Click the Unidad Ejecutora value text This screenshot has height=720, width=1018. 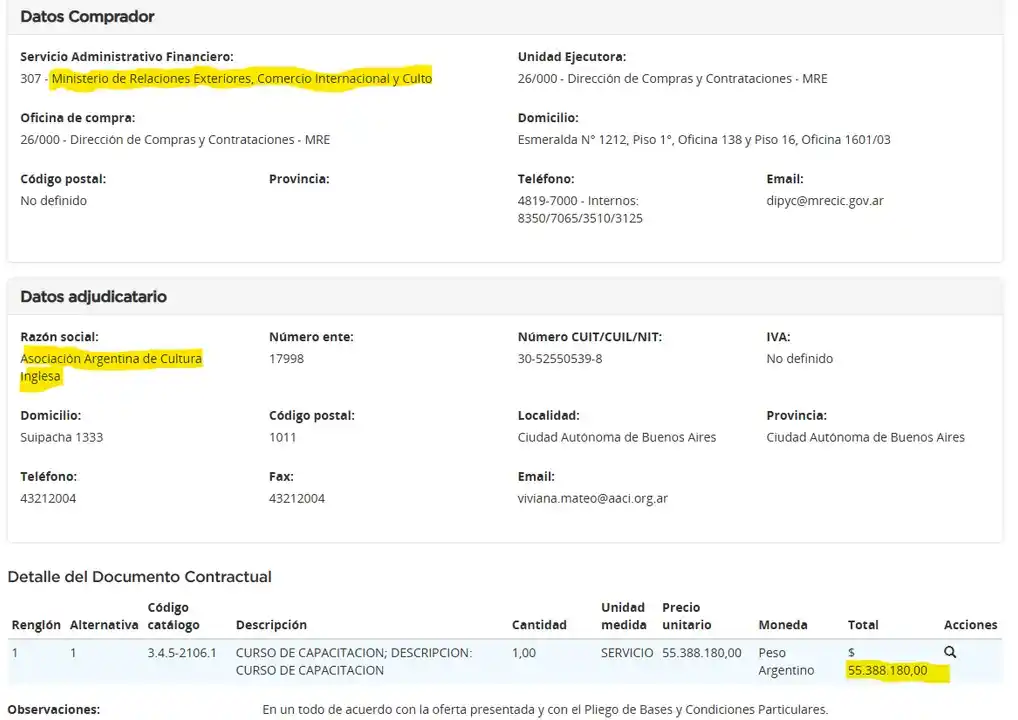click(x=672, y=79)
